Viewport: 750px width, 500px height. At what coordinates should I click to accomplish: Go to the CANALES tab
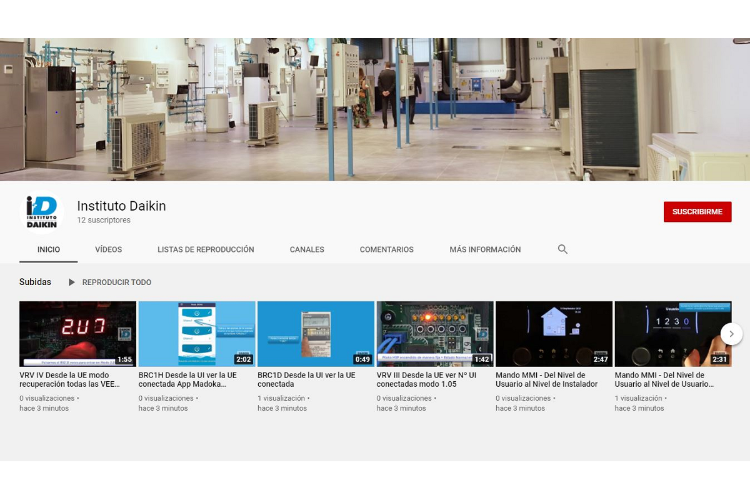click(x=307, y=249)
